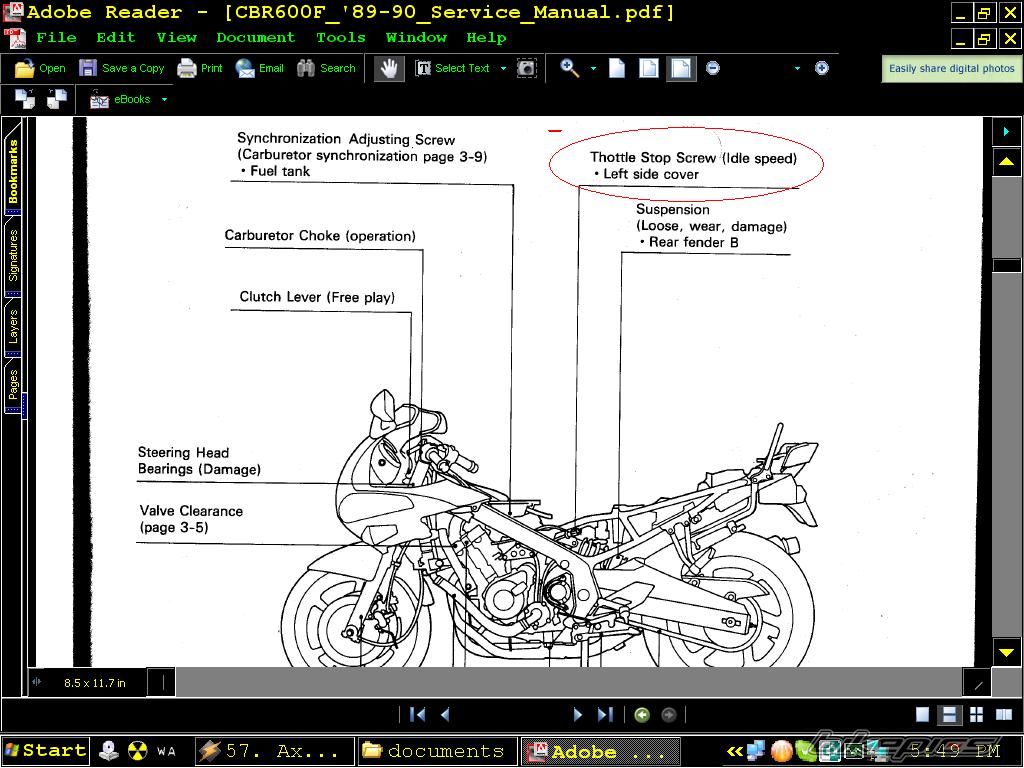Viewport: 1024px width, 768px height.
Task: Choose the Snapshot camera tool
Action: (526, 68)
